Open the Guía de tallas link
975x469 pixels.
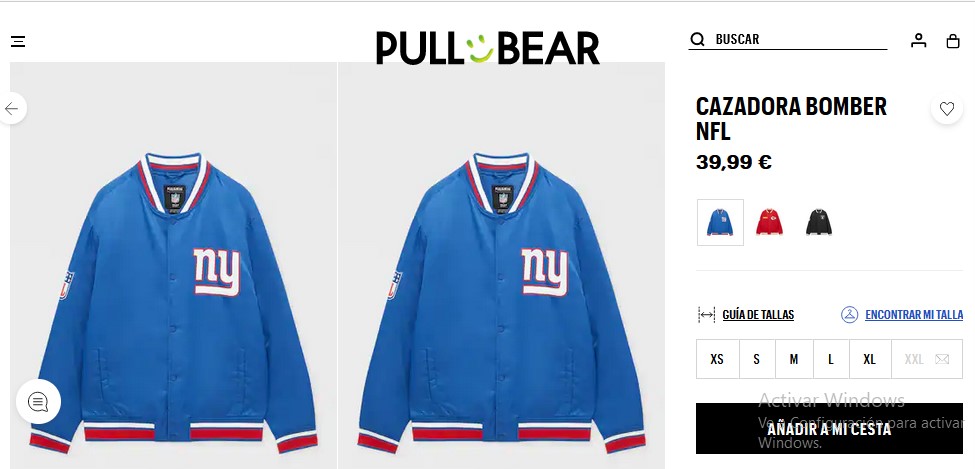coord(758,315)
